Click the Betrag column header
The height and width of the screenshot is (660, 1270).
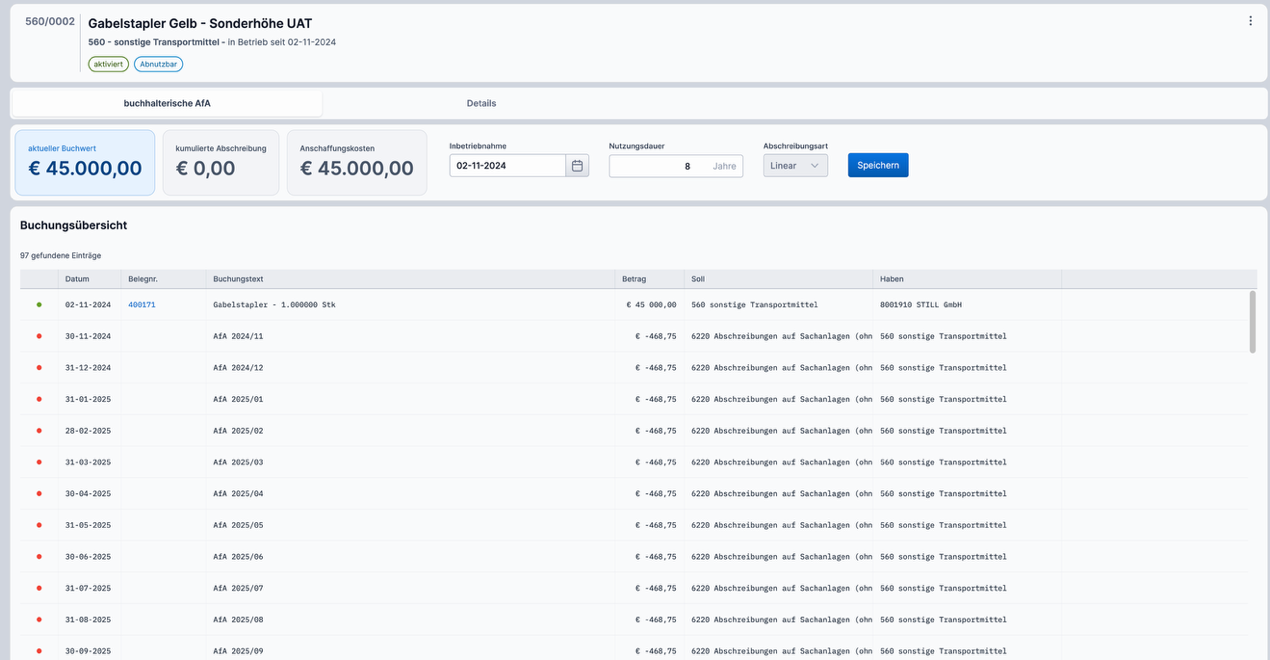point(634,279)
